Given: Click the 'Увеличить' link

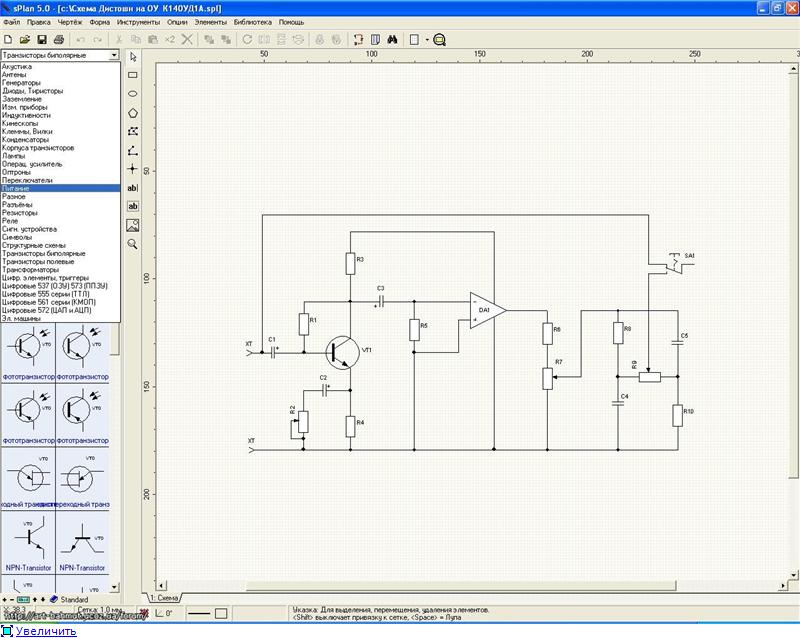Looking at the screenshot, I should pos(45,631).
